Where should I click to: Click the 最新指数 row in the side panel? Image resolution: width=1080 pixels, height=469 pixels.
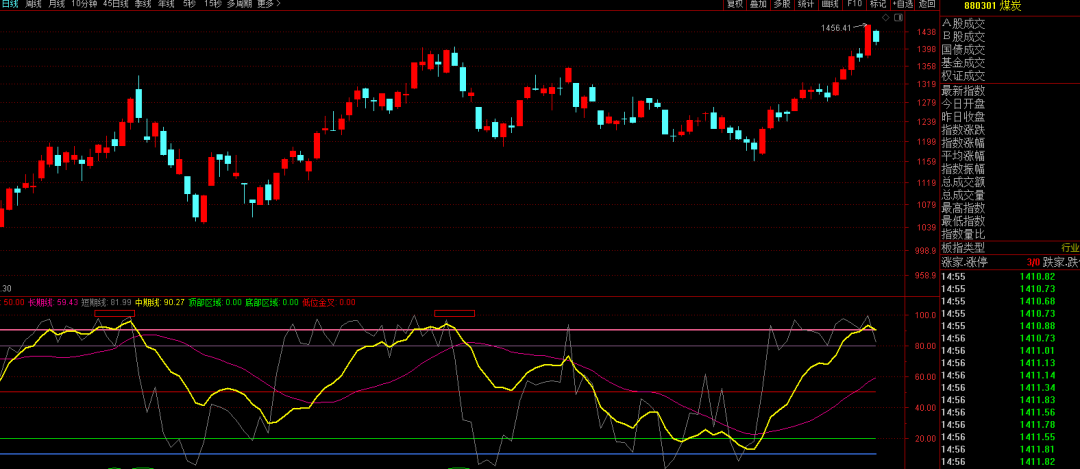click(963, 90)
